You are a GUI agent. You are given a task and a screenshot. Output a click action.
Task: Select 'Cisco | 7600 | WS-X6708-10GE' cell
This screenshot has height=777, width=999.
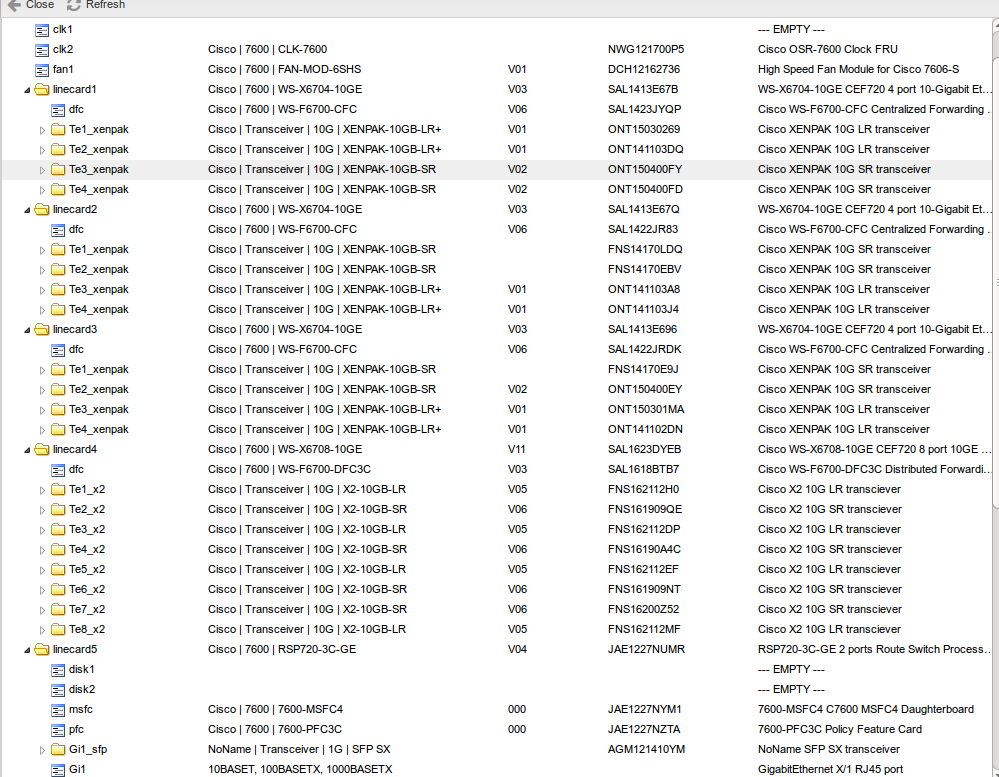coord(285,450)
